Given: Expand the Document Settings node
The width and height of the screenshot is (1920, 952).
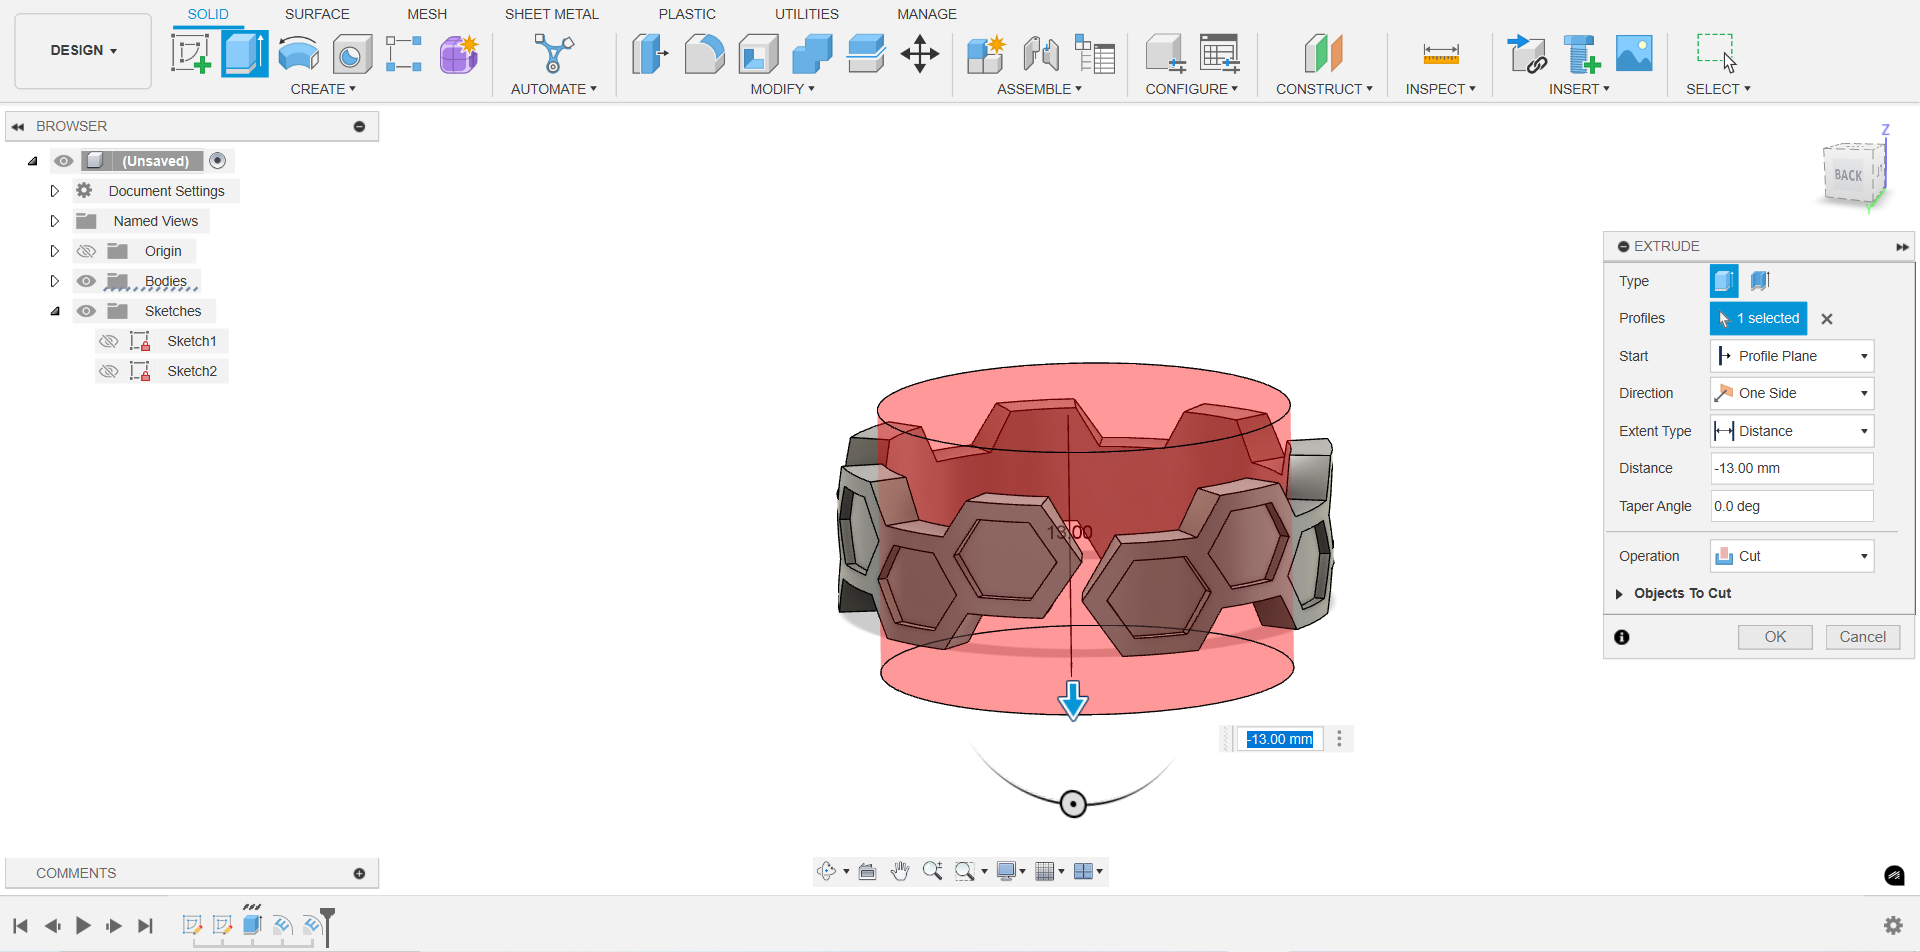Looking at the screenshot, I should click(55, 191).
